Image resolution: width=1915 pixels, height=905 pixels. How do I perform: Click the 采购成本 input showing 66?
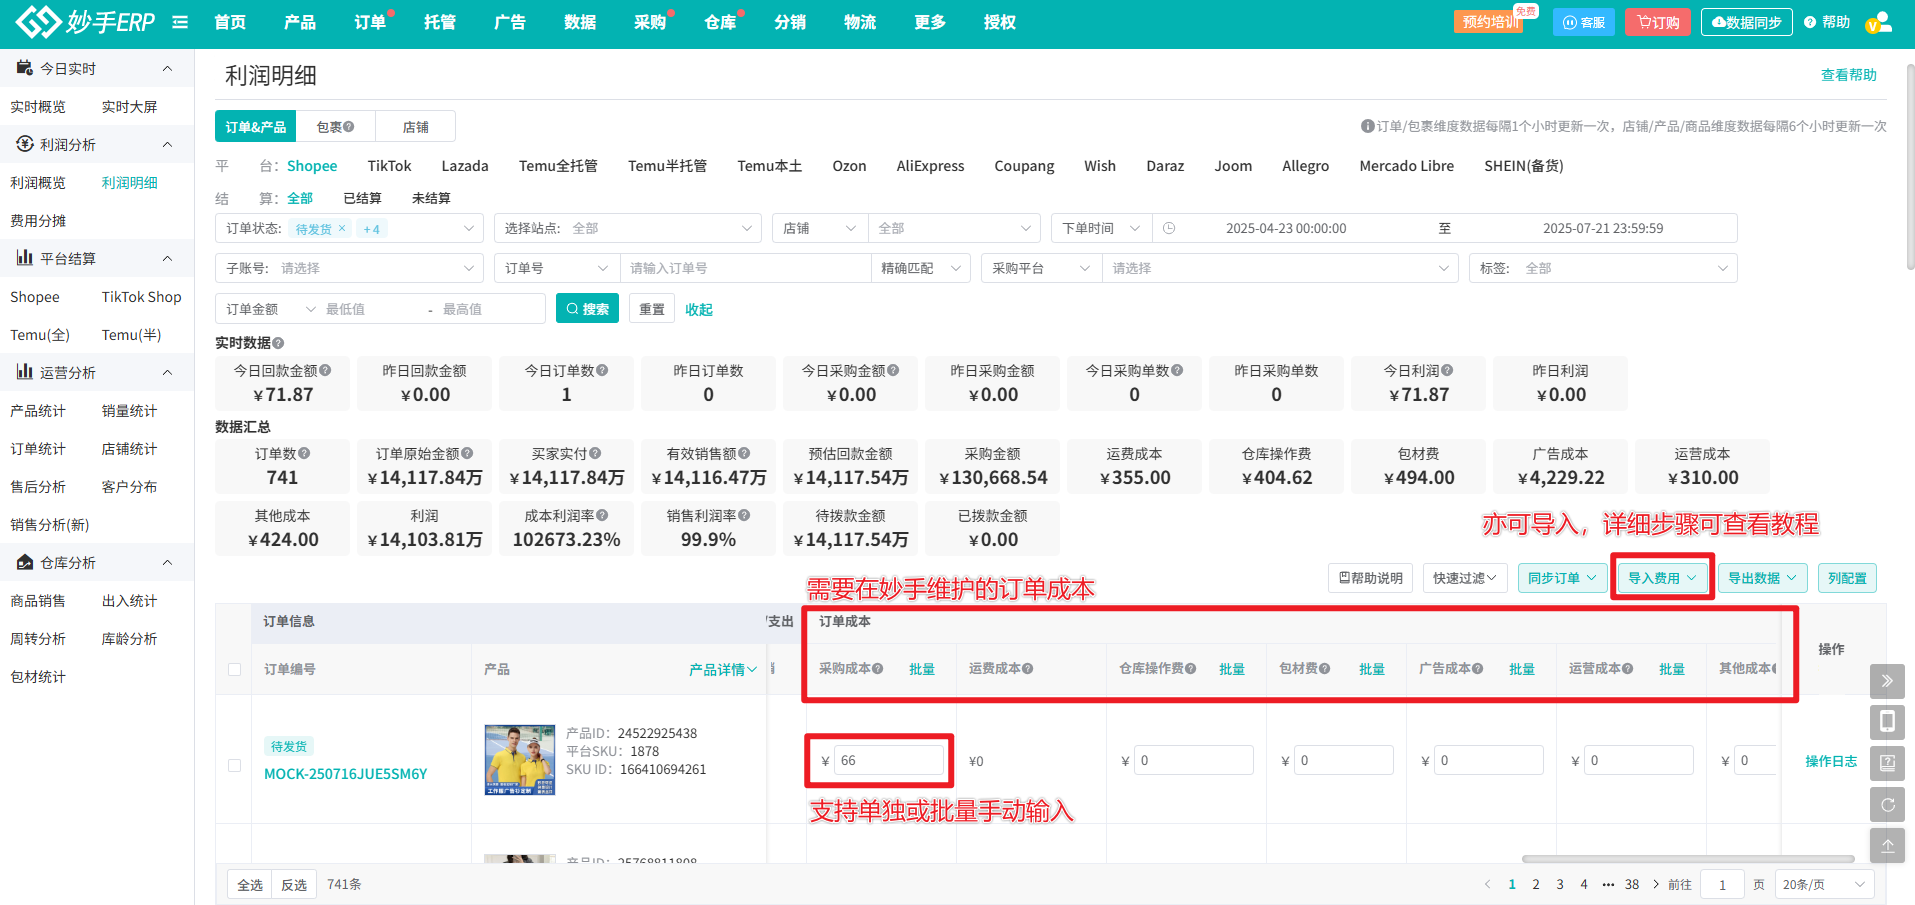(889, 761)
